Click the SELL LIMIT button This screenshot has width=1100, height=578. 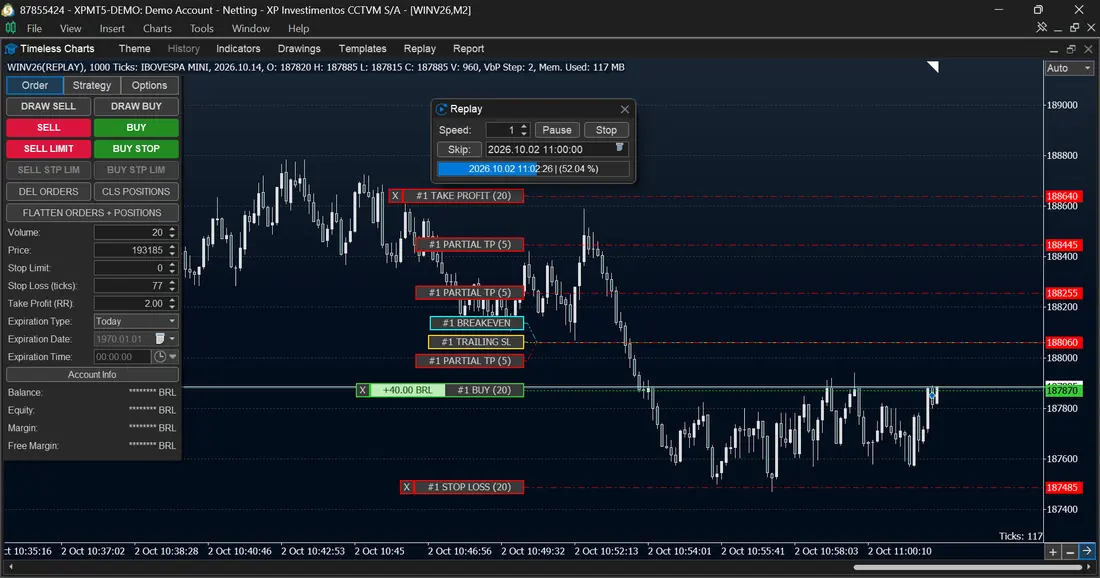pos(48,149)
